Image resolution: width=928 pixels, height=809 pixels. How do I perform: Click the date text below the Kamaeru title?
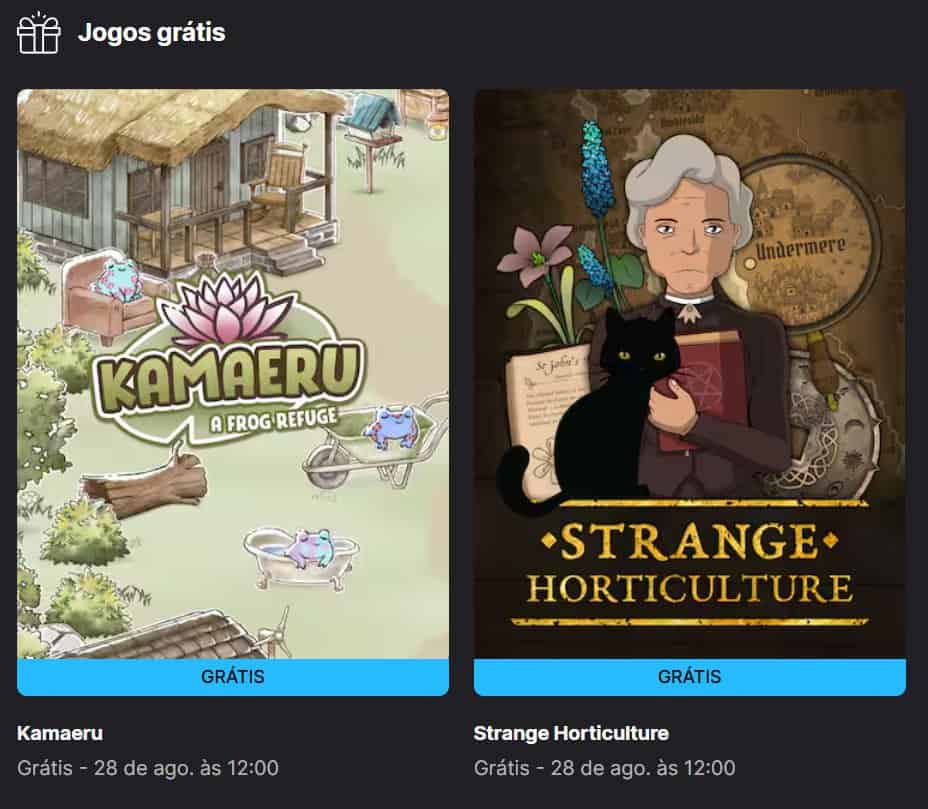[148, 768]
